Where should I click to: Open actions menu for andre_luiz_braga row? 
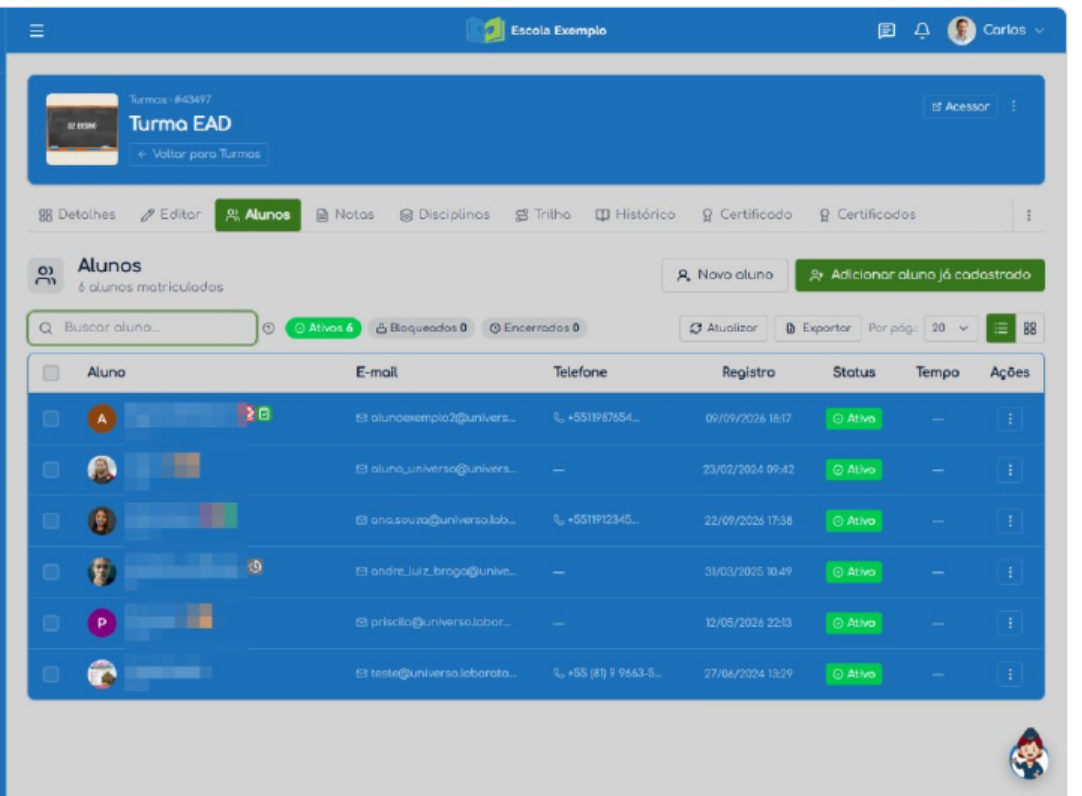(x=1010, y=572)
